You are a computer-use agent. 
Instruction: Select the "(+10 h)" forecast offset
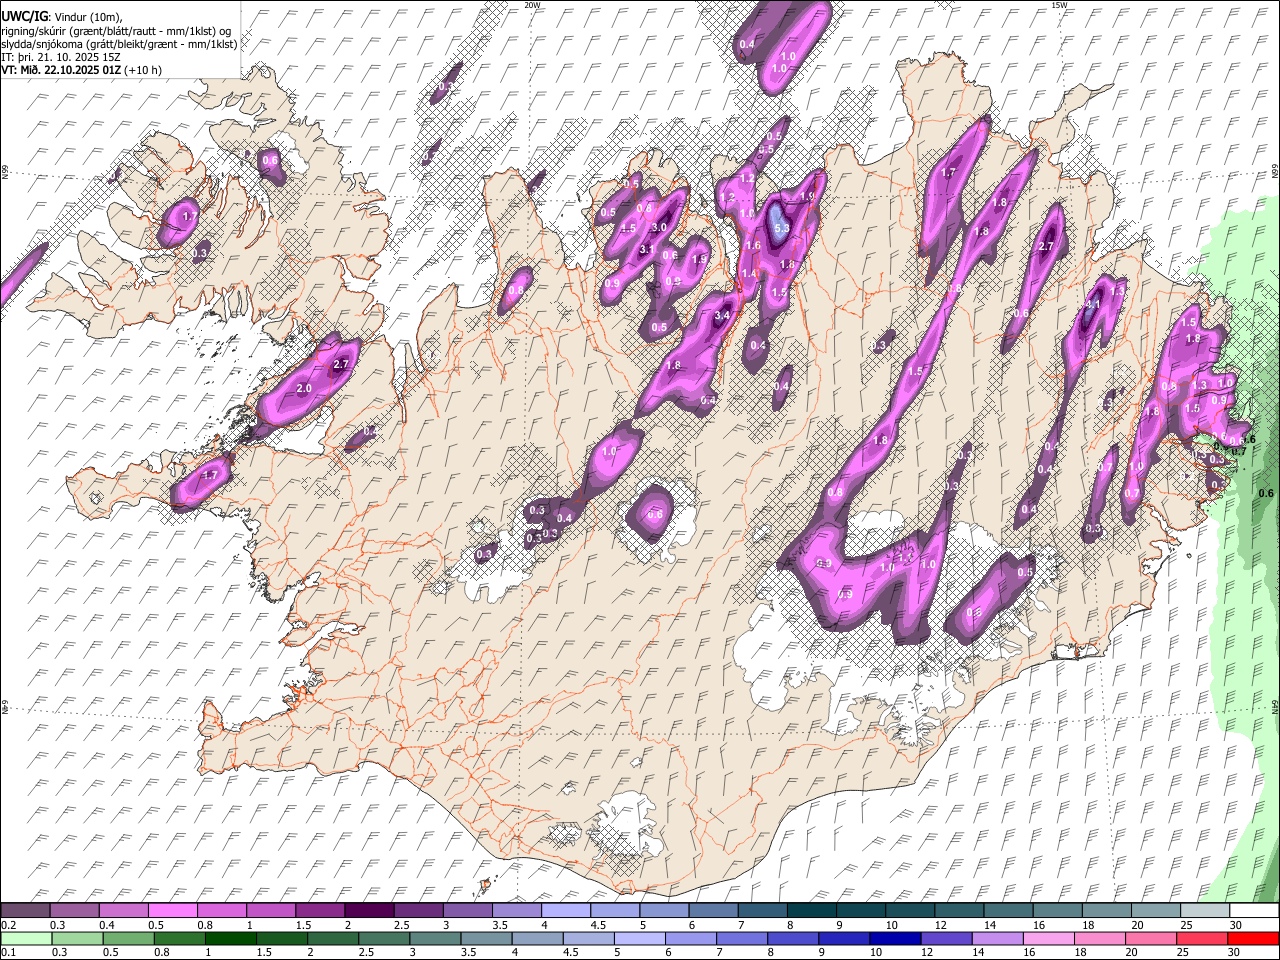tap(143, 70)
